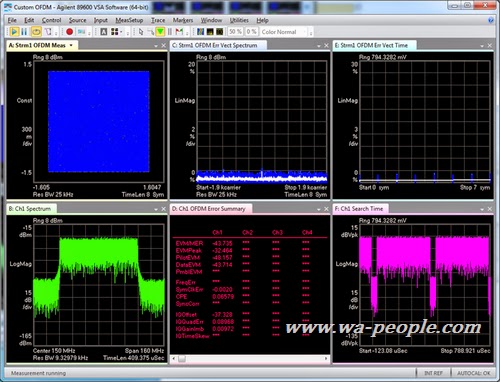Image resolution: width=500 pixels, height=382 pixels.
Task: Expand the trace layout dropdown arrow
Action: (x=121, y=32)
